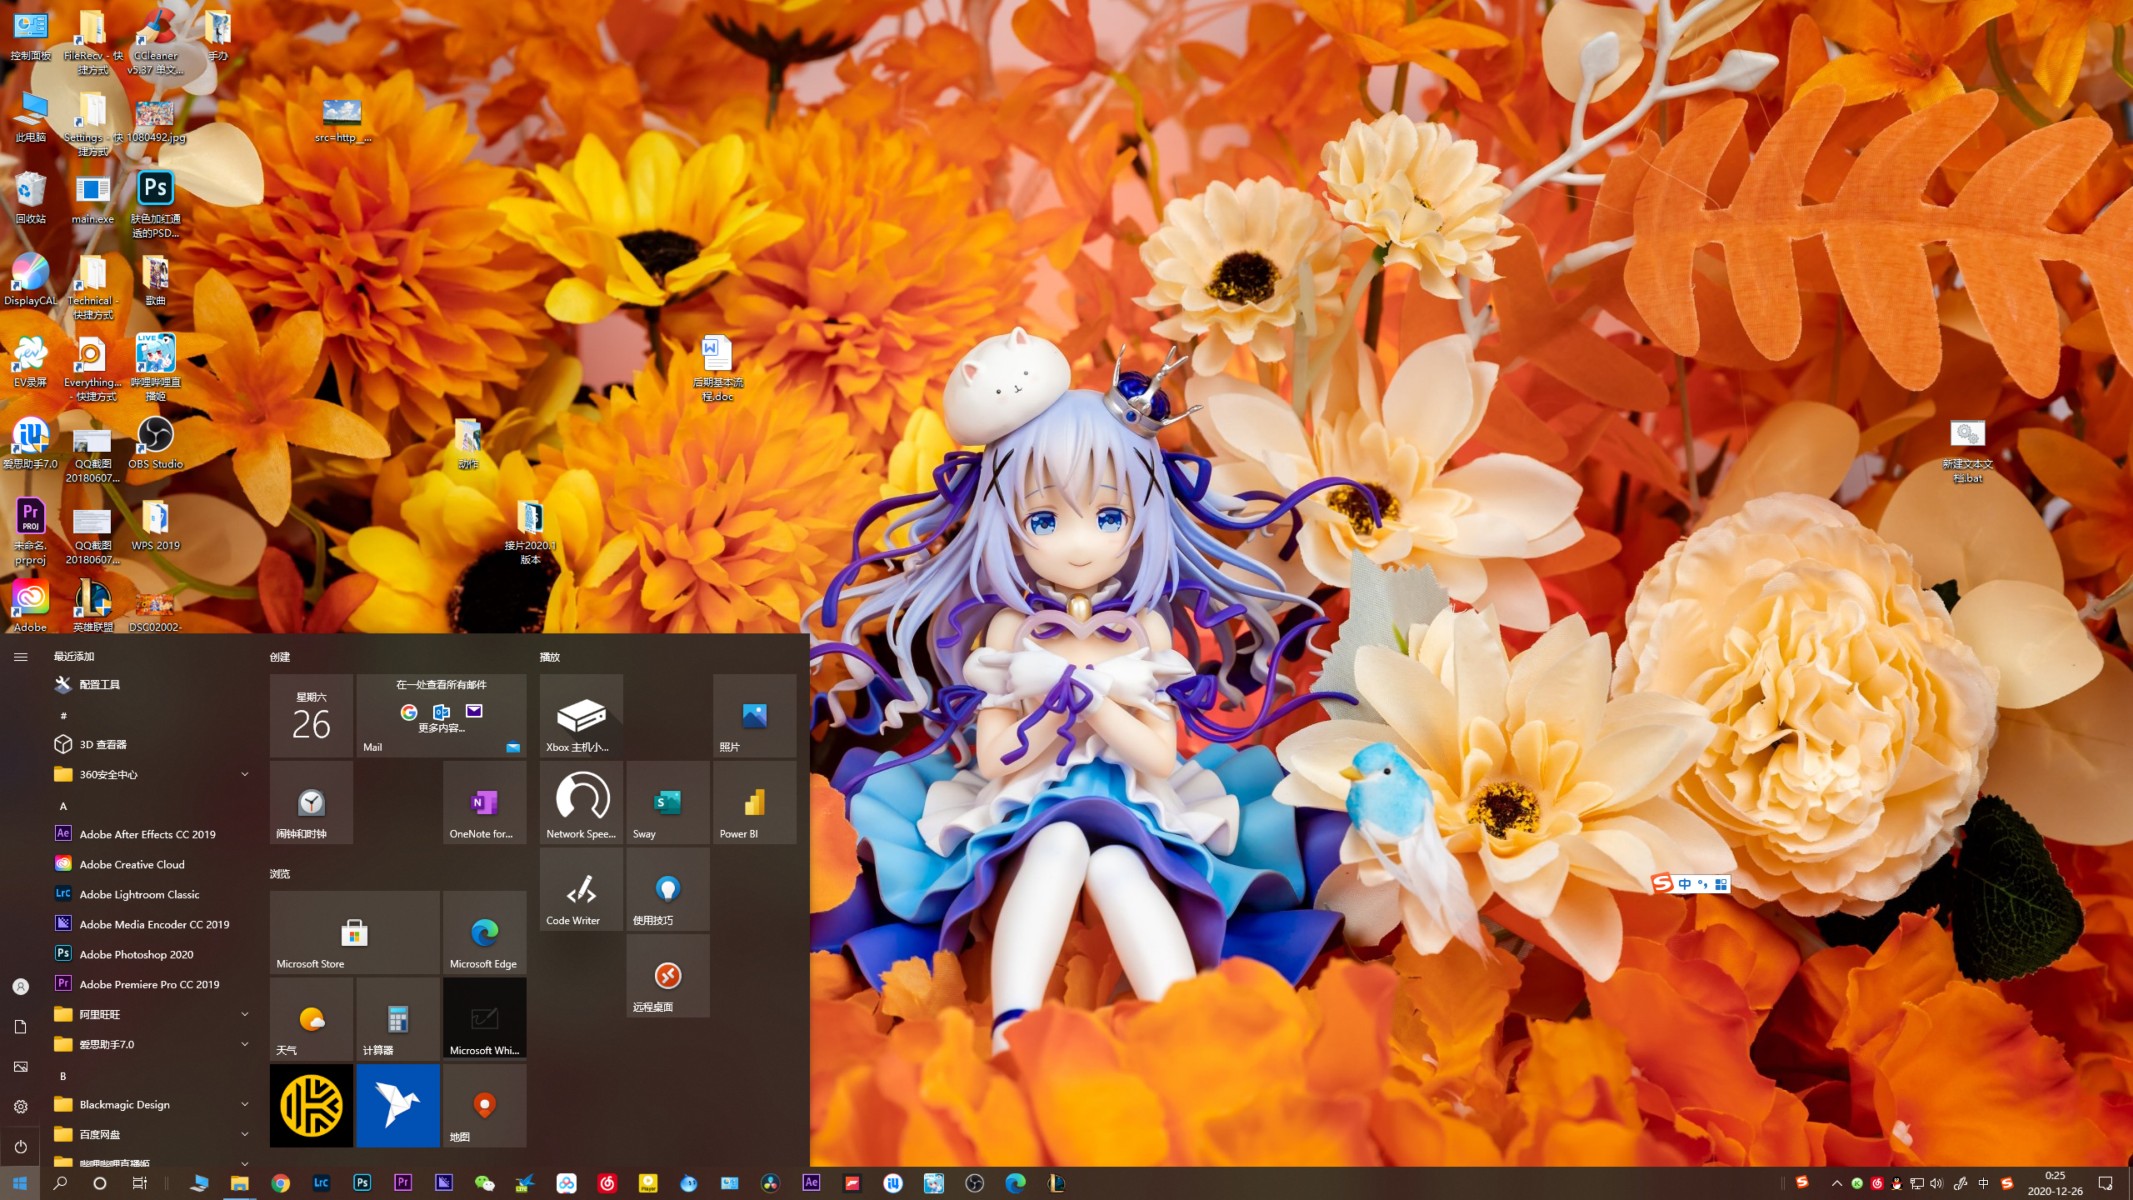Open the 计算器 calculator tile
This screenshot has height=1200, width=2133.
coord(398,1019)
